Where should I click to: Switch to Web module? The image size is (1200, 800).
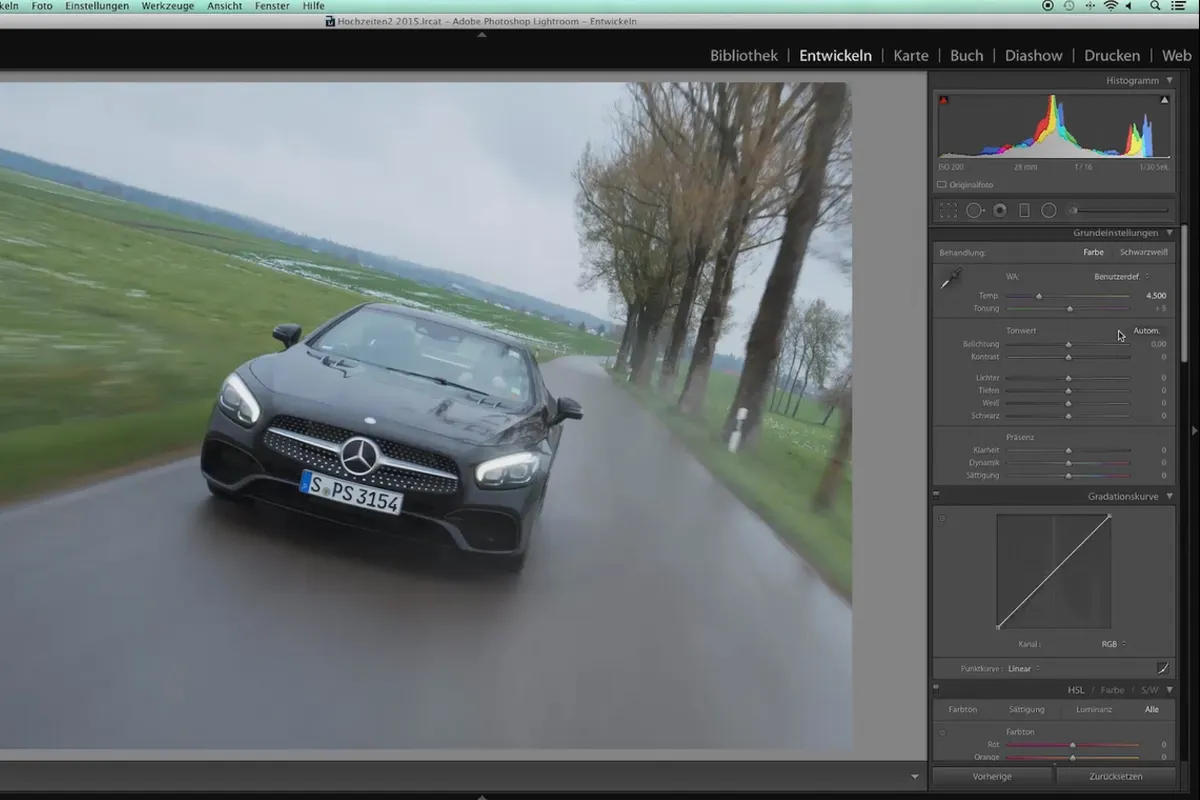pyautogui.click(x=1177, y=56)
